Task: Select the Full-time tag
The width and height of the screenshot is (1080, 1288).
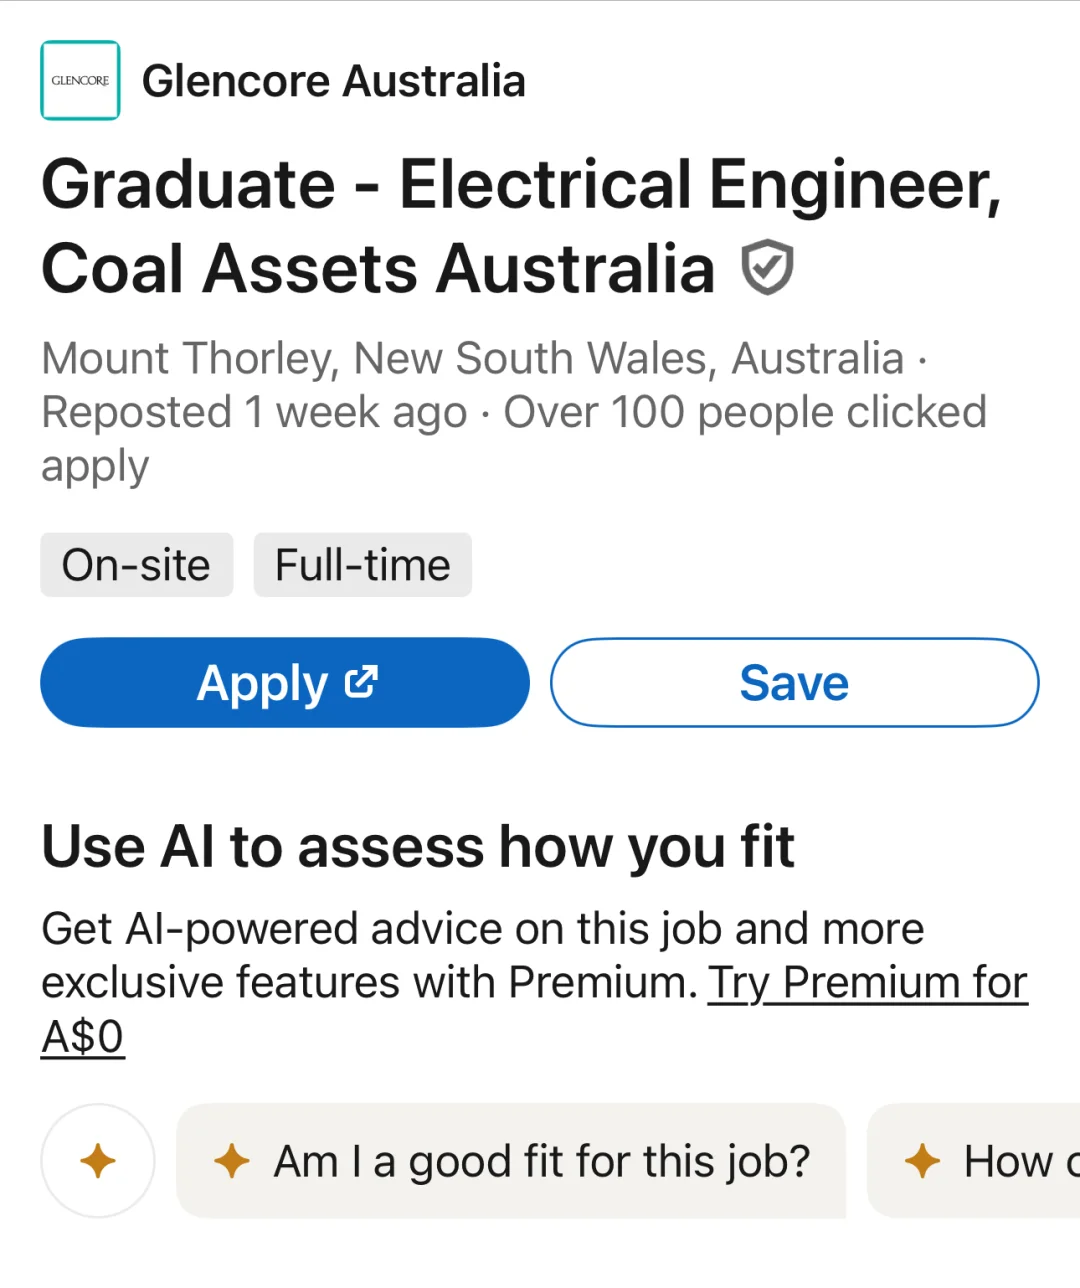Action: click(x=362, y=565)
